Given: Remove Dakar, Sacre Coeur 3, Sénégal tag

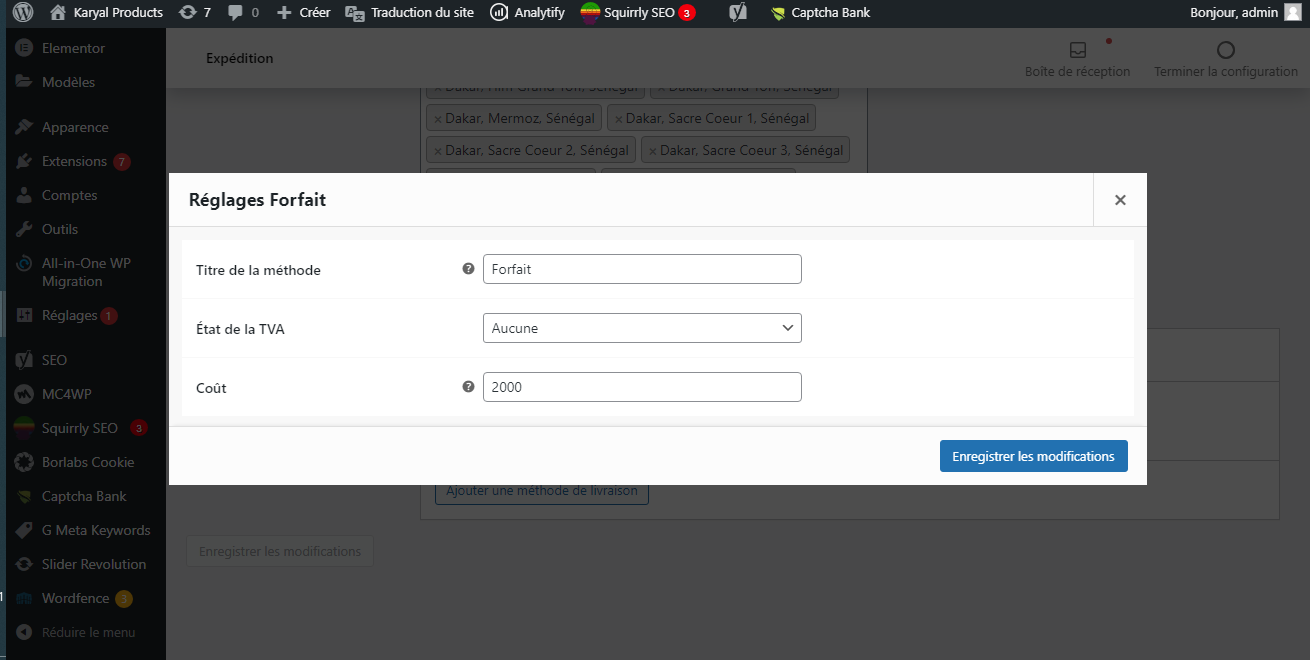Looking at the screenshot, I should click(x=652, y=151).
